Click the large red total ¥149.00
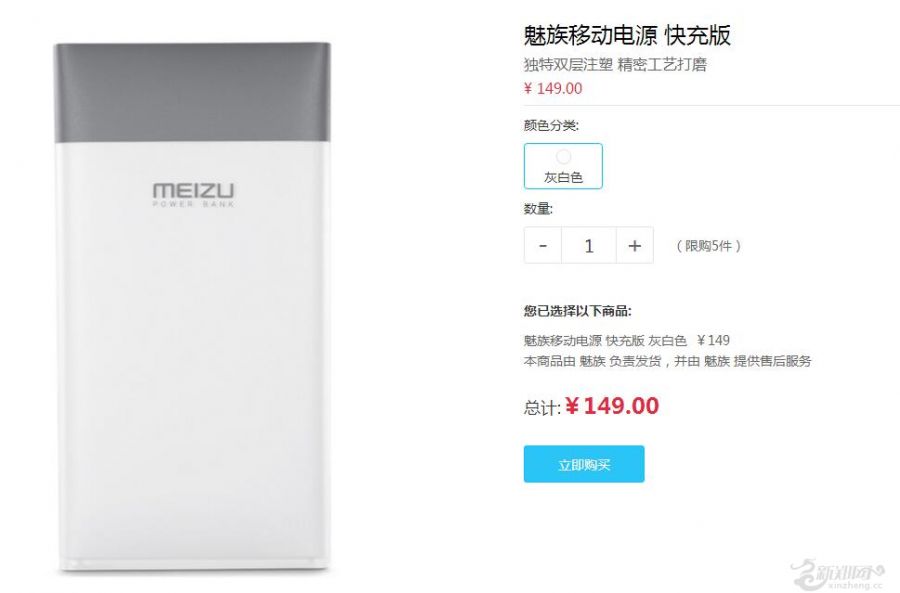Screen dimensions: 900x593 pos(612,406)
